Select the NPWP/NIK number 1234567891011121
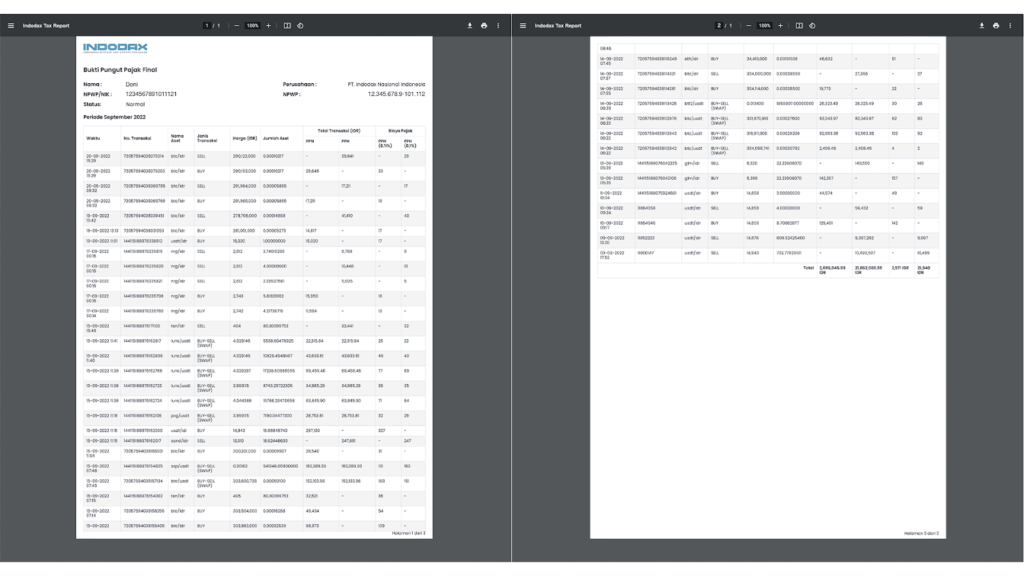 (151, 94)
